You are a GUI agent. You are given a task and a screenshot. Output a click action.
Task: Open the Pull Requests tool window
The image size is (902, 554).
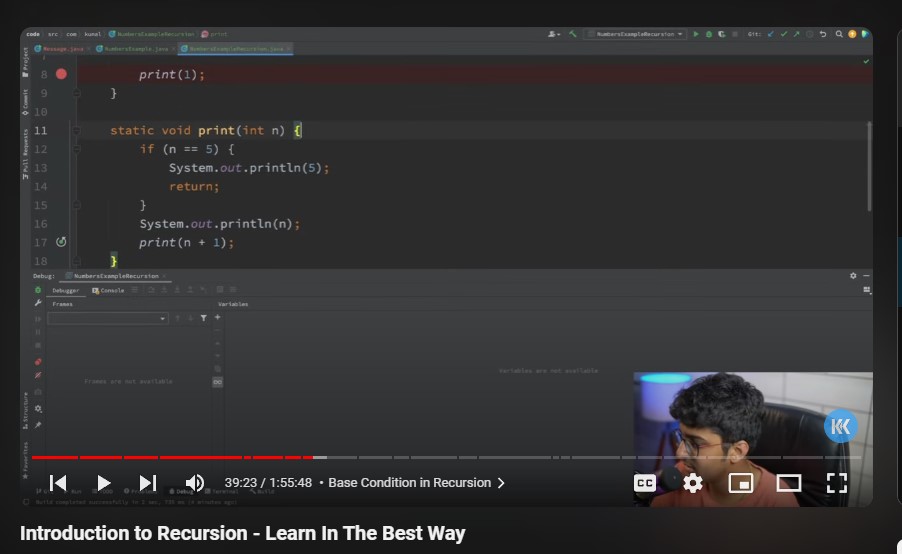25,154
